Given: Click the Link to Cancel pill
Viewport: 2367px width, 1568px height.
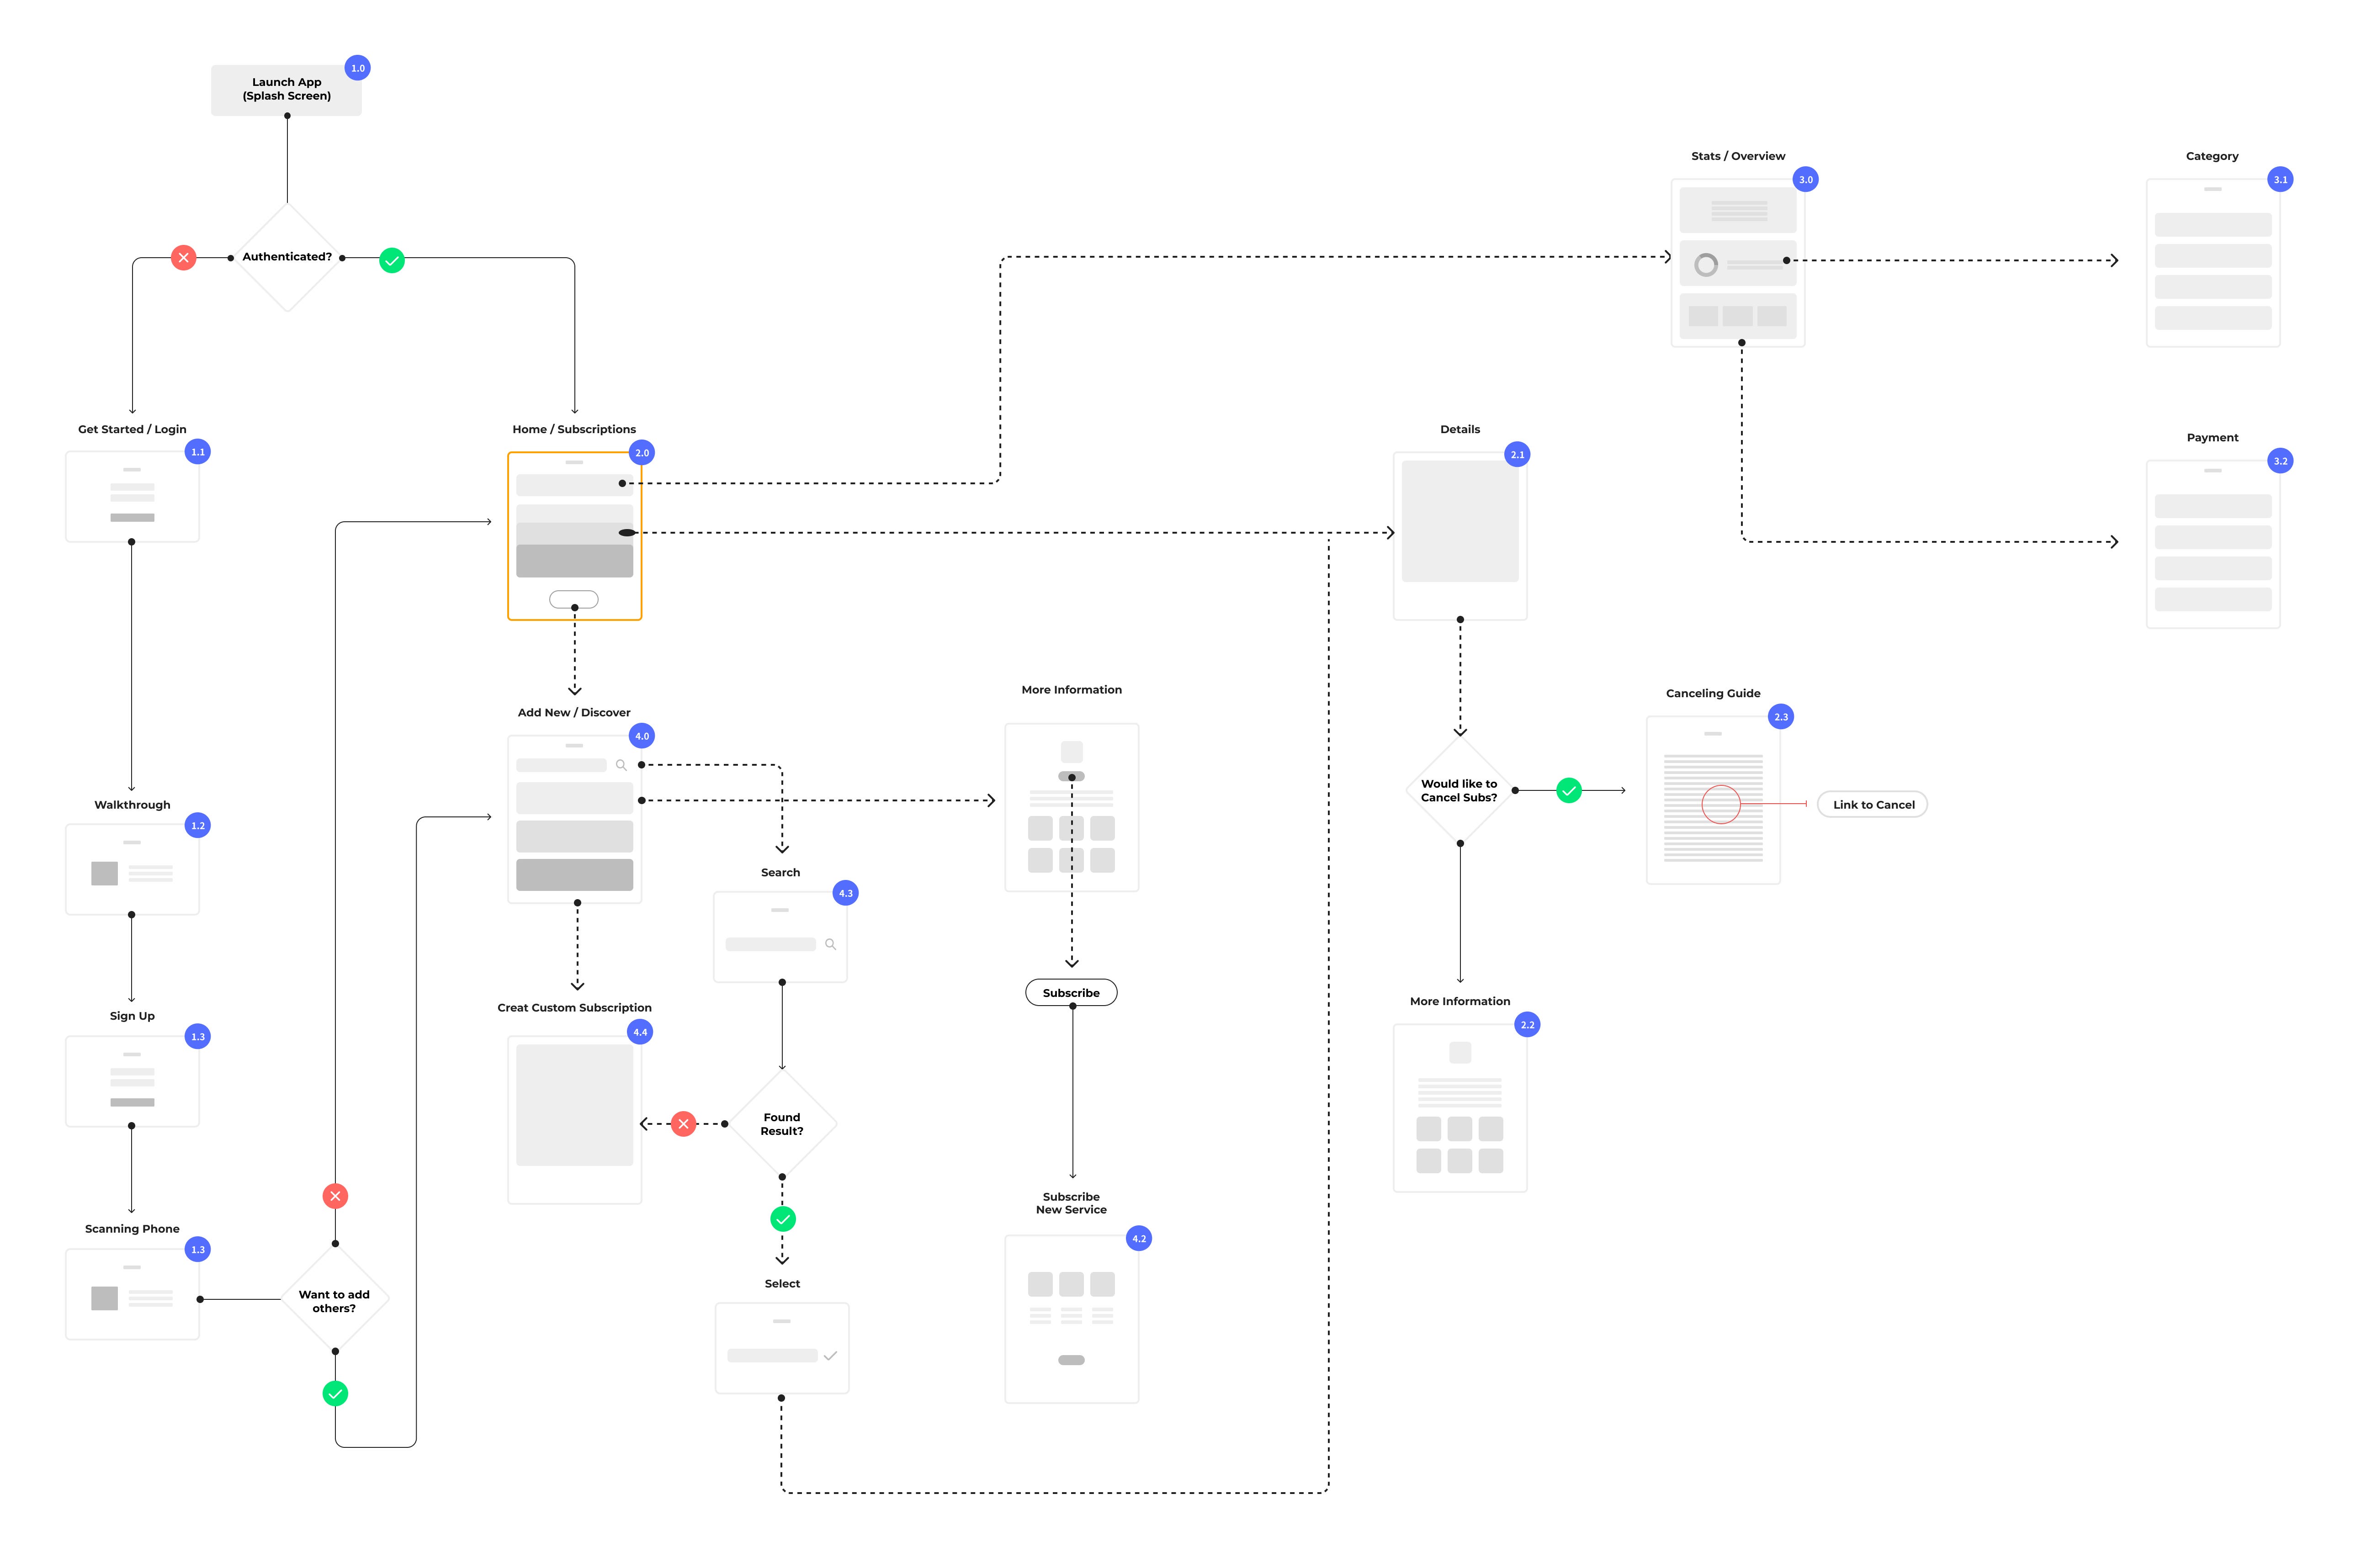Looking at the screenshot, I should point(1872,805).
